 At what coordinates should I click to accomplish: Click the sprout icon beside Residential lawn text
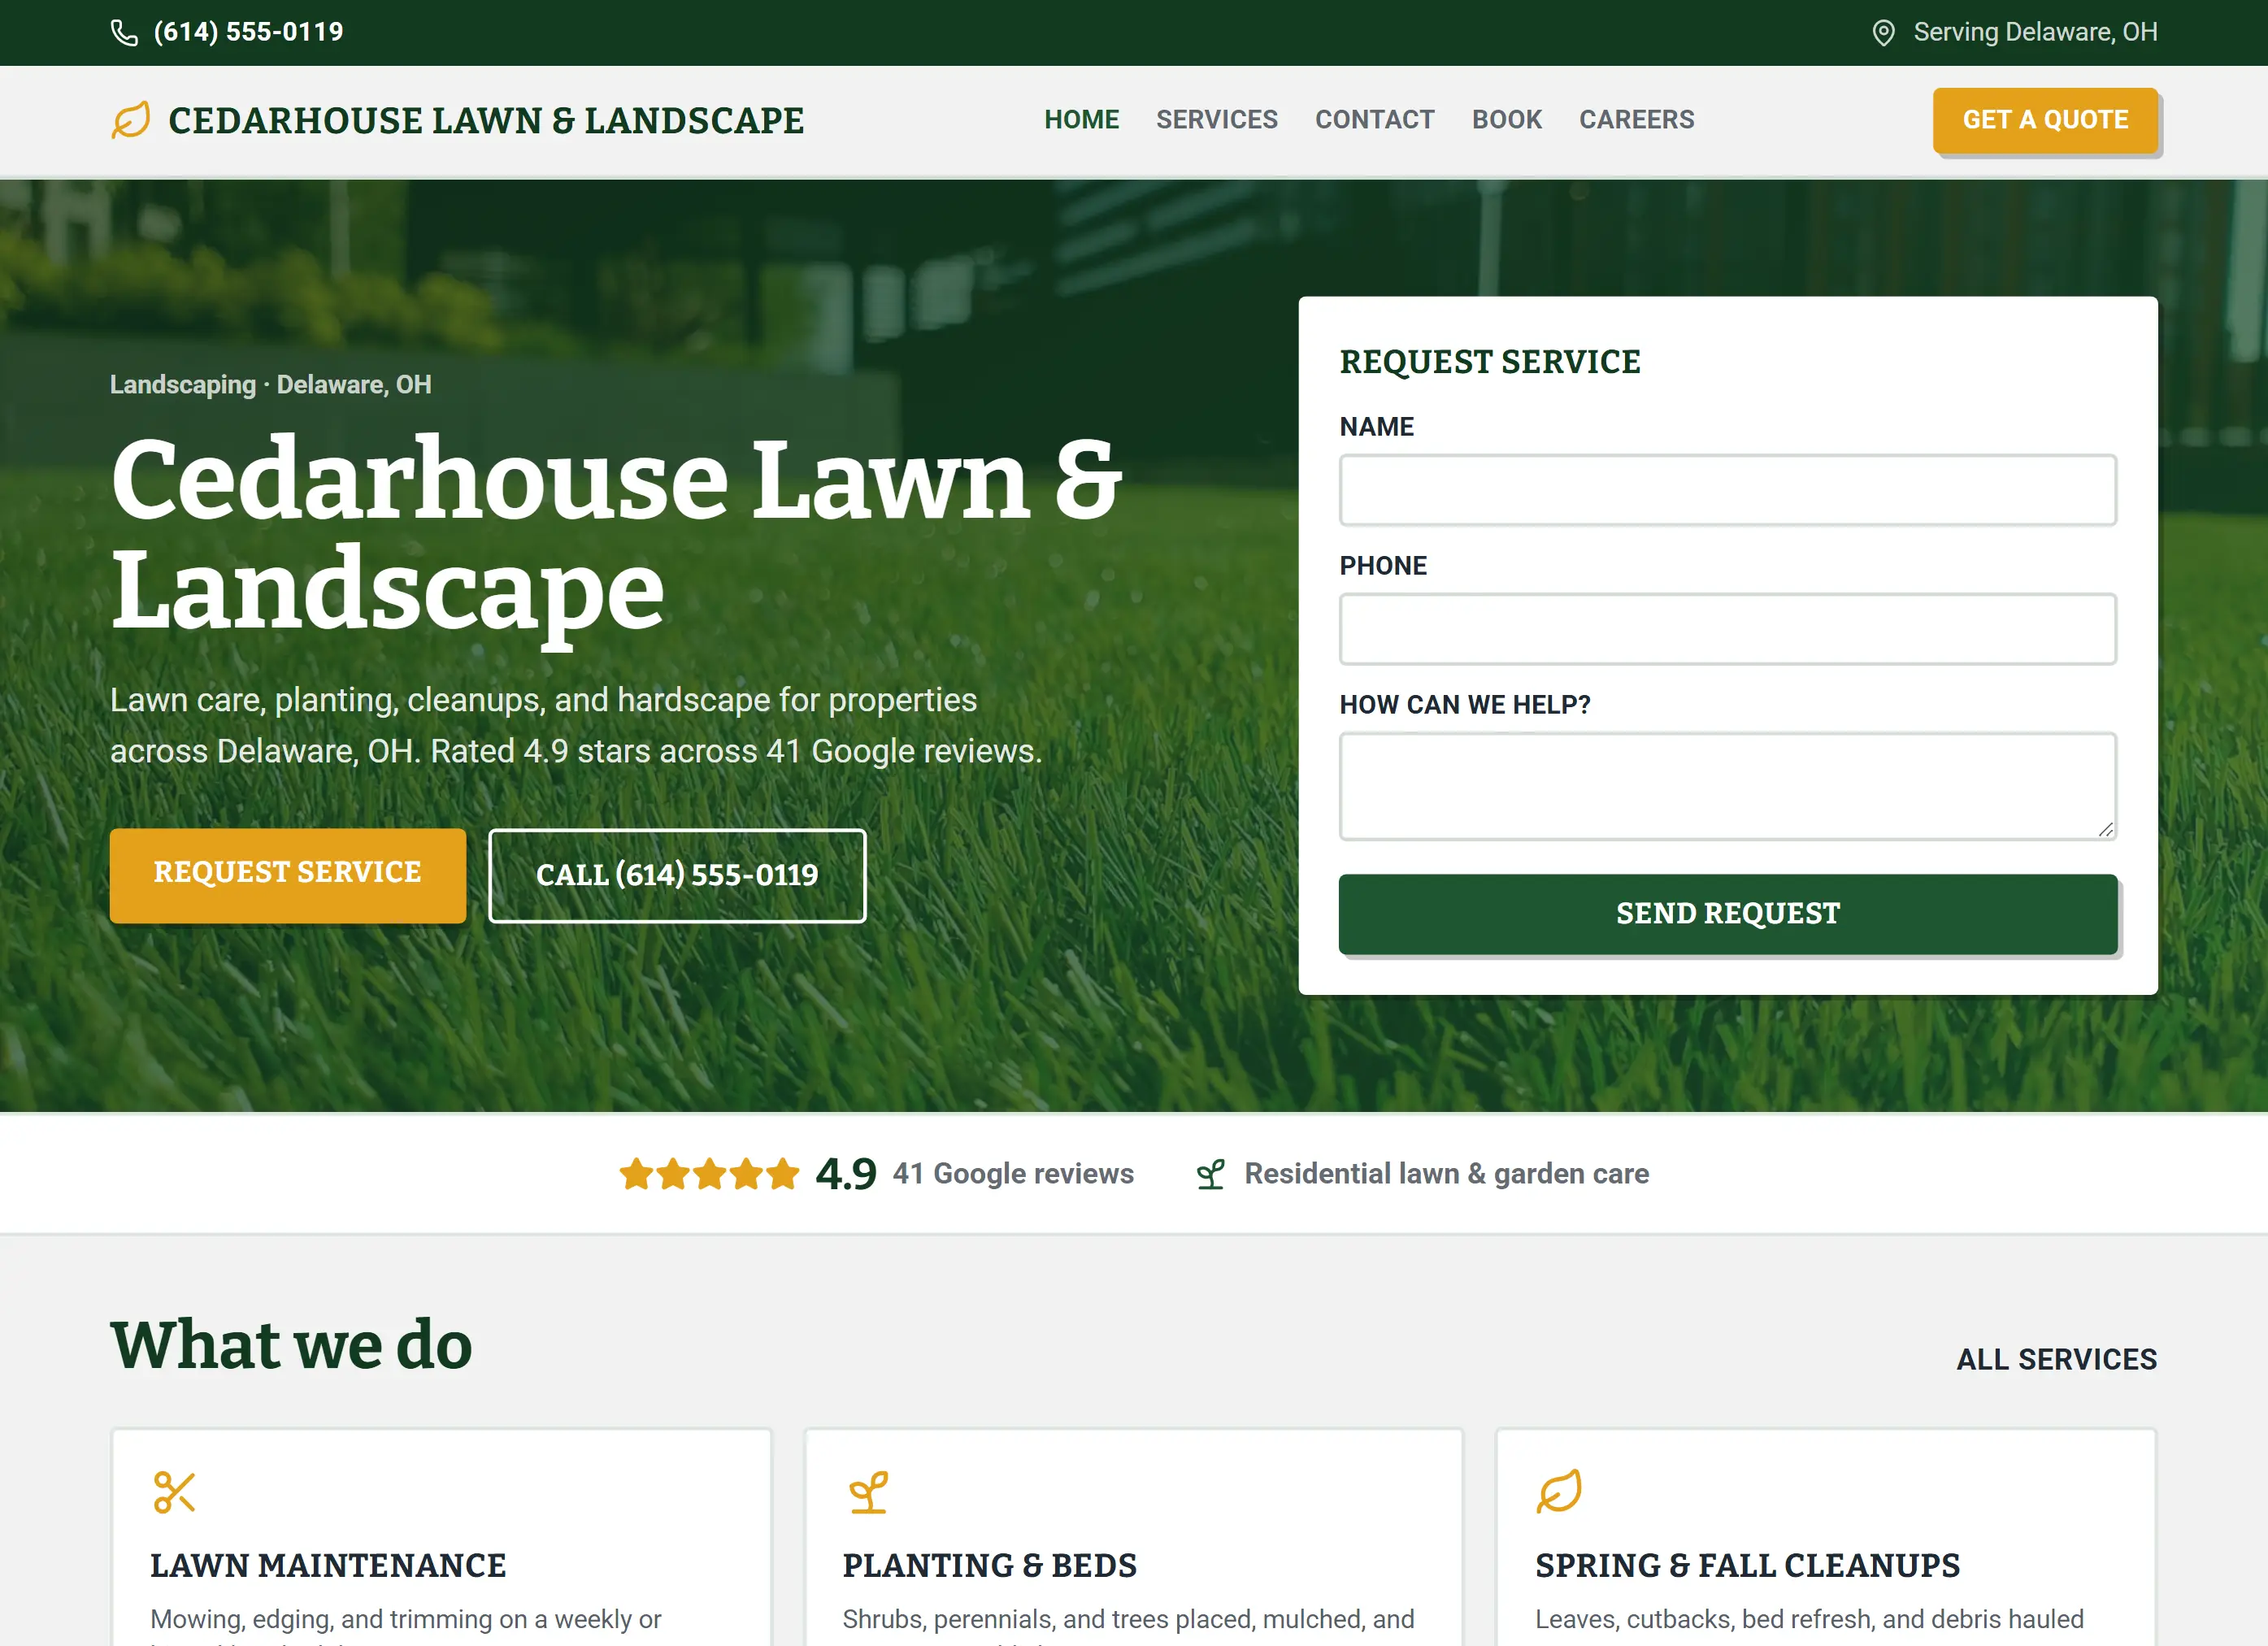(1210, 1174)
